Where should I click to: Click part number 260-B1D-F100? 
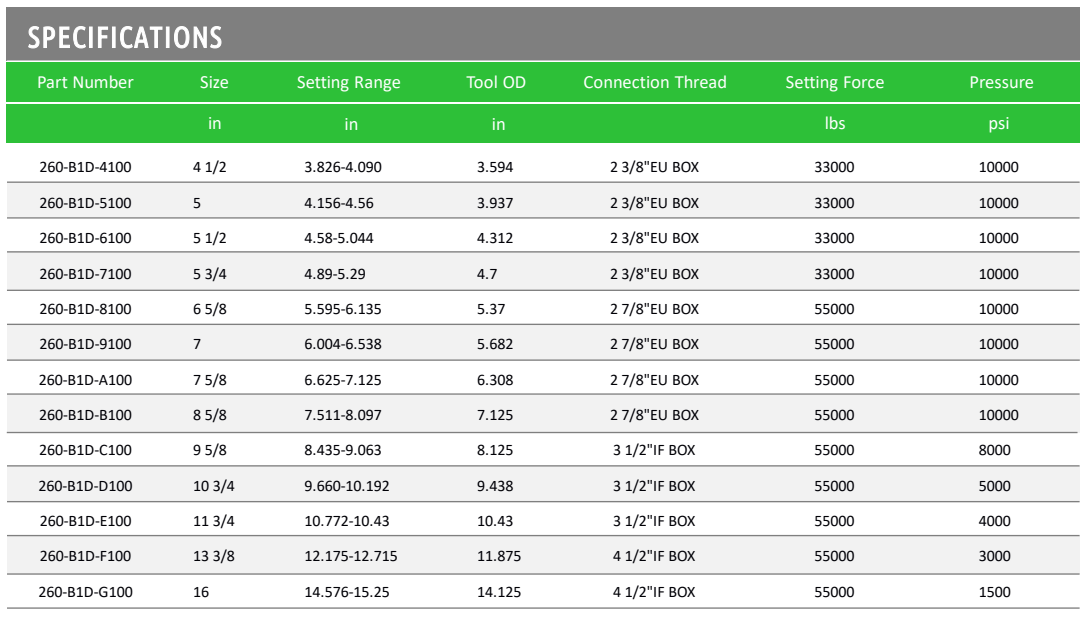coord(85,556)
